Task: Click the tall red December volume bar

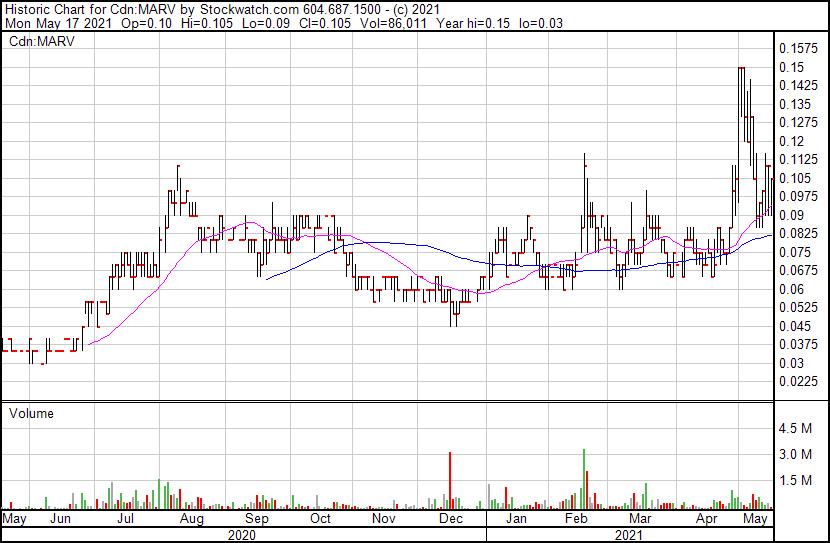Action: click(x=451, y=480)
